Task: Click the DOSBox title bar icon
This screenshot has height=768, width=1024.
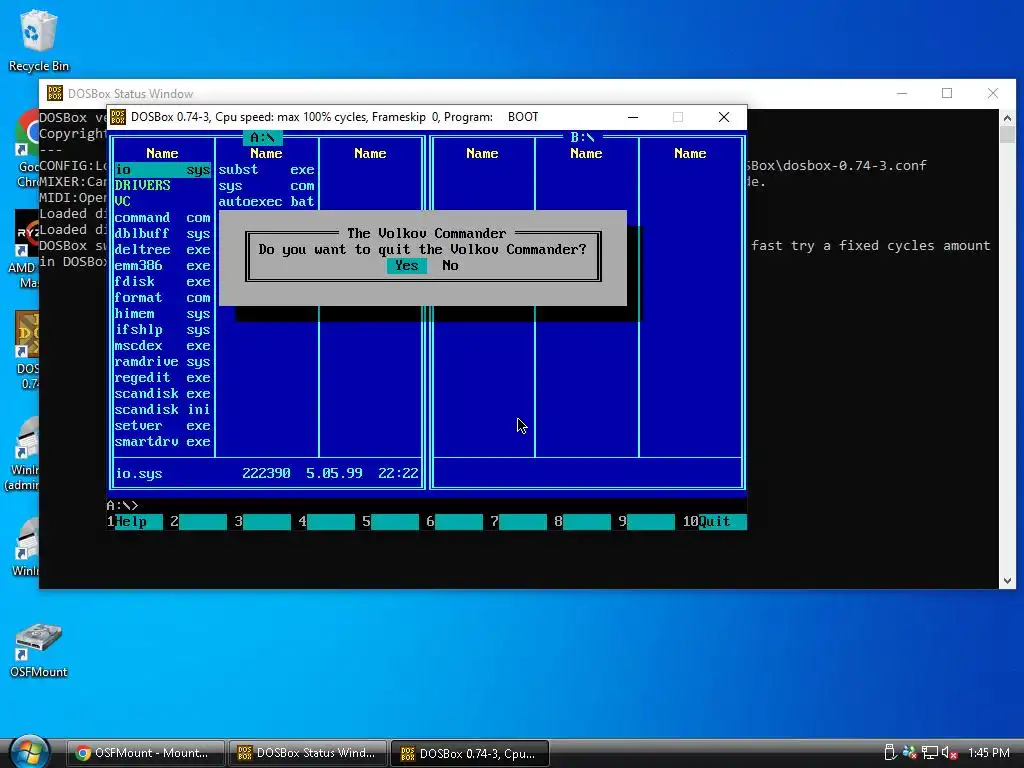Action: pyautogui.click(x=118, y=117)
